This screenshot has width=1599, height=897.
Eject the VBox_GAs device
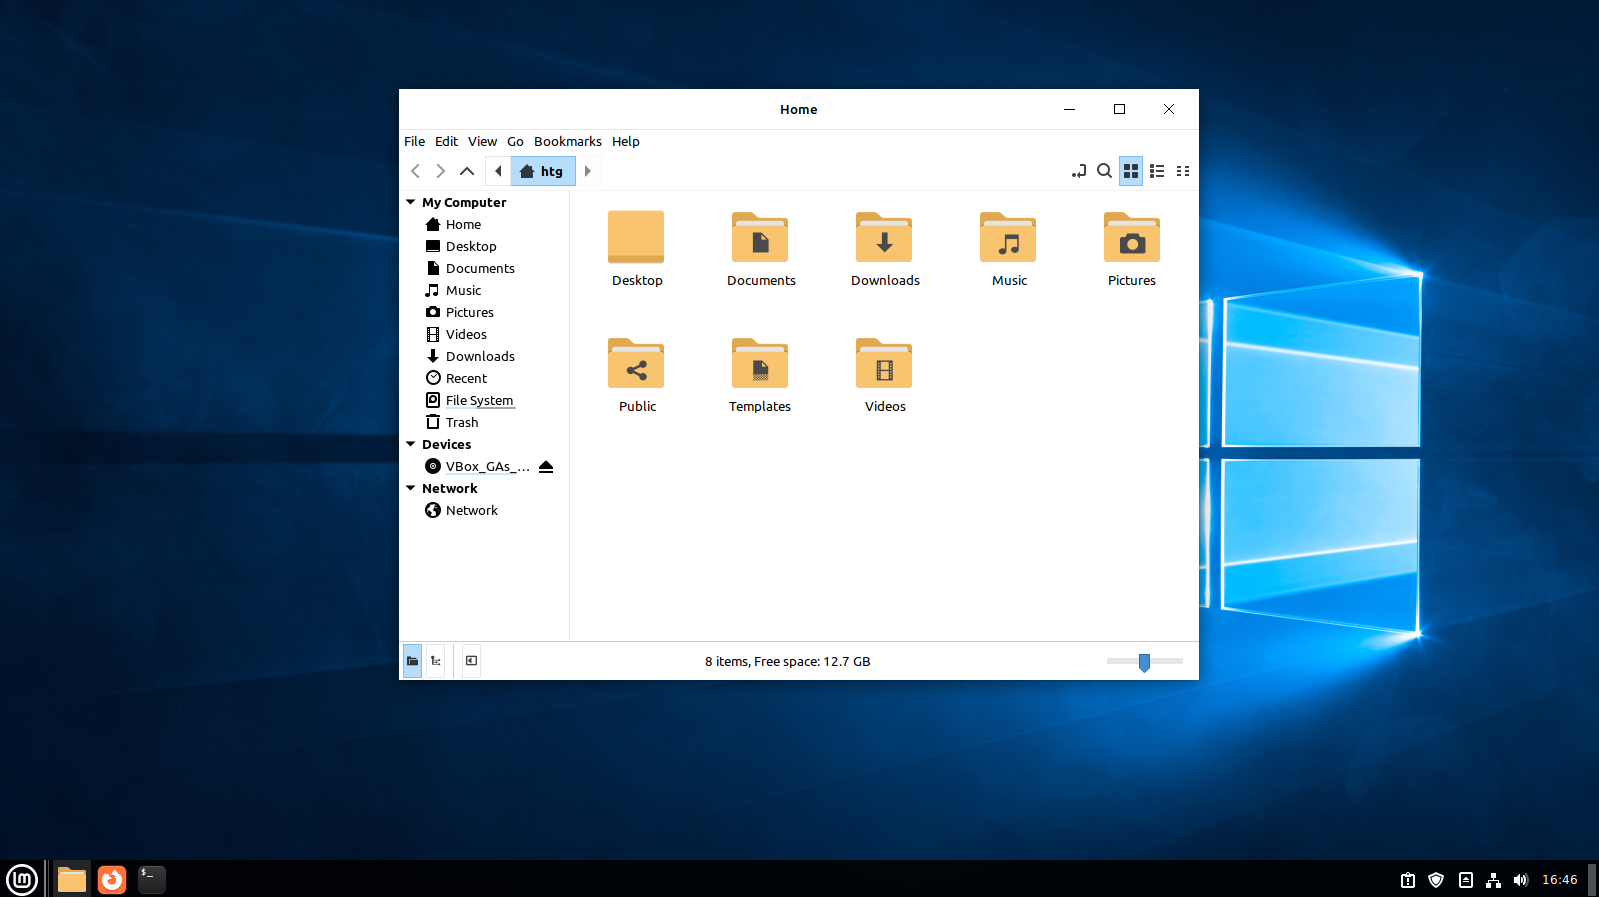(x=546, y=467)
